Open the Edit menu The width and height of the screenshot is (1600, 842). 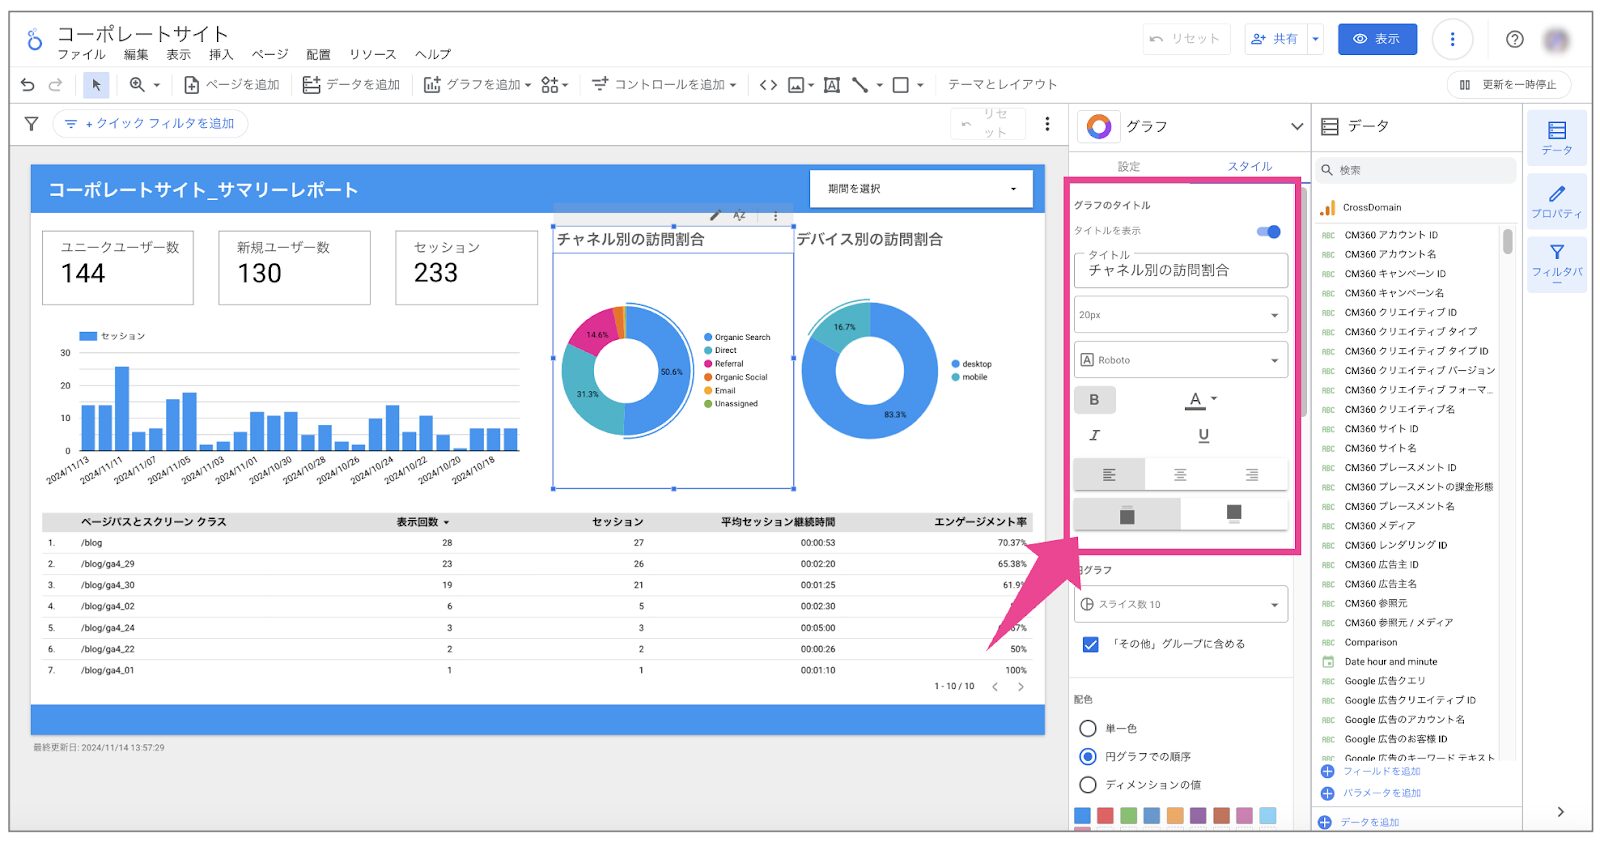[x=136, y=55]
